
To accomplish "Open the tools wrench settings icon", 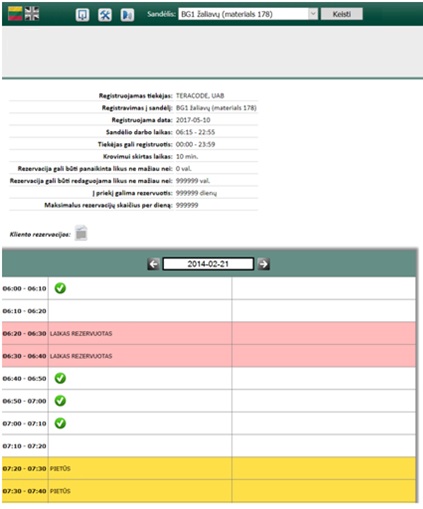I will [105, 15].
